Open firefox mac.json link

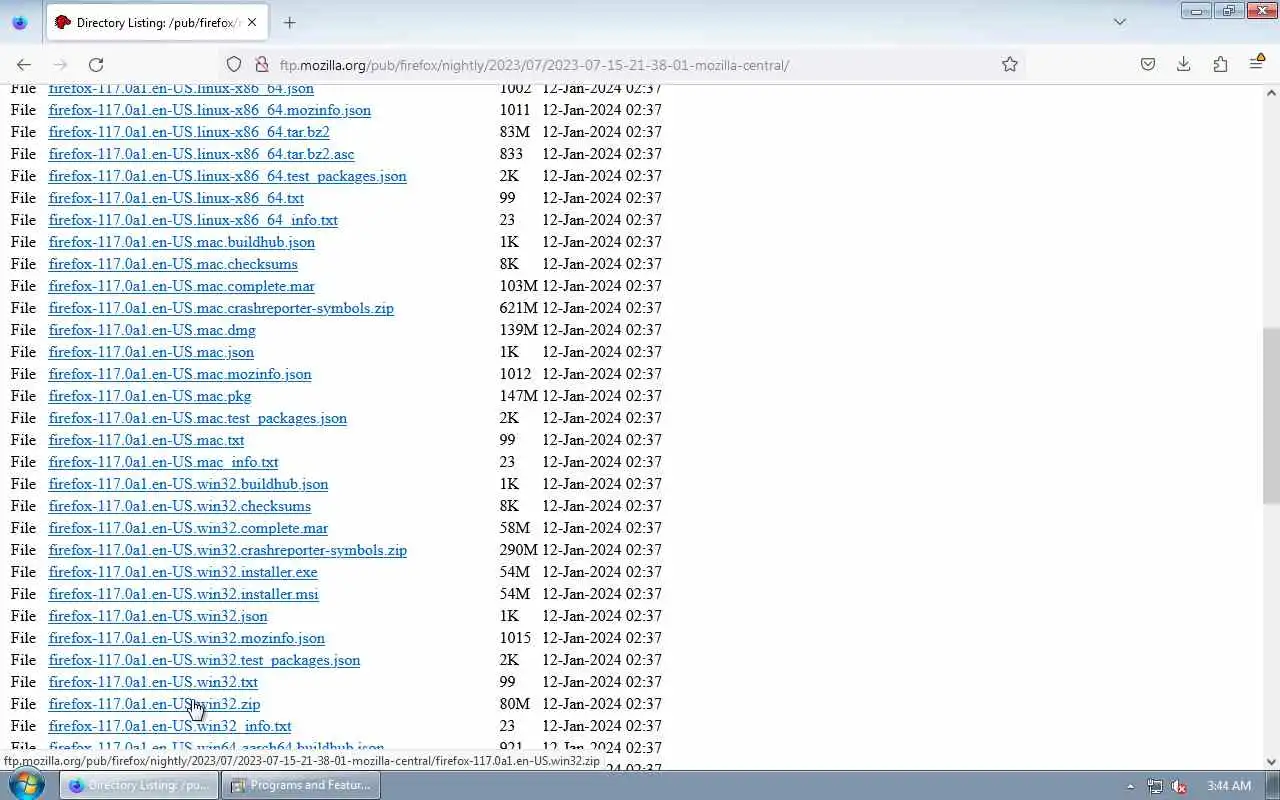click(151, 352)
